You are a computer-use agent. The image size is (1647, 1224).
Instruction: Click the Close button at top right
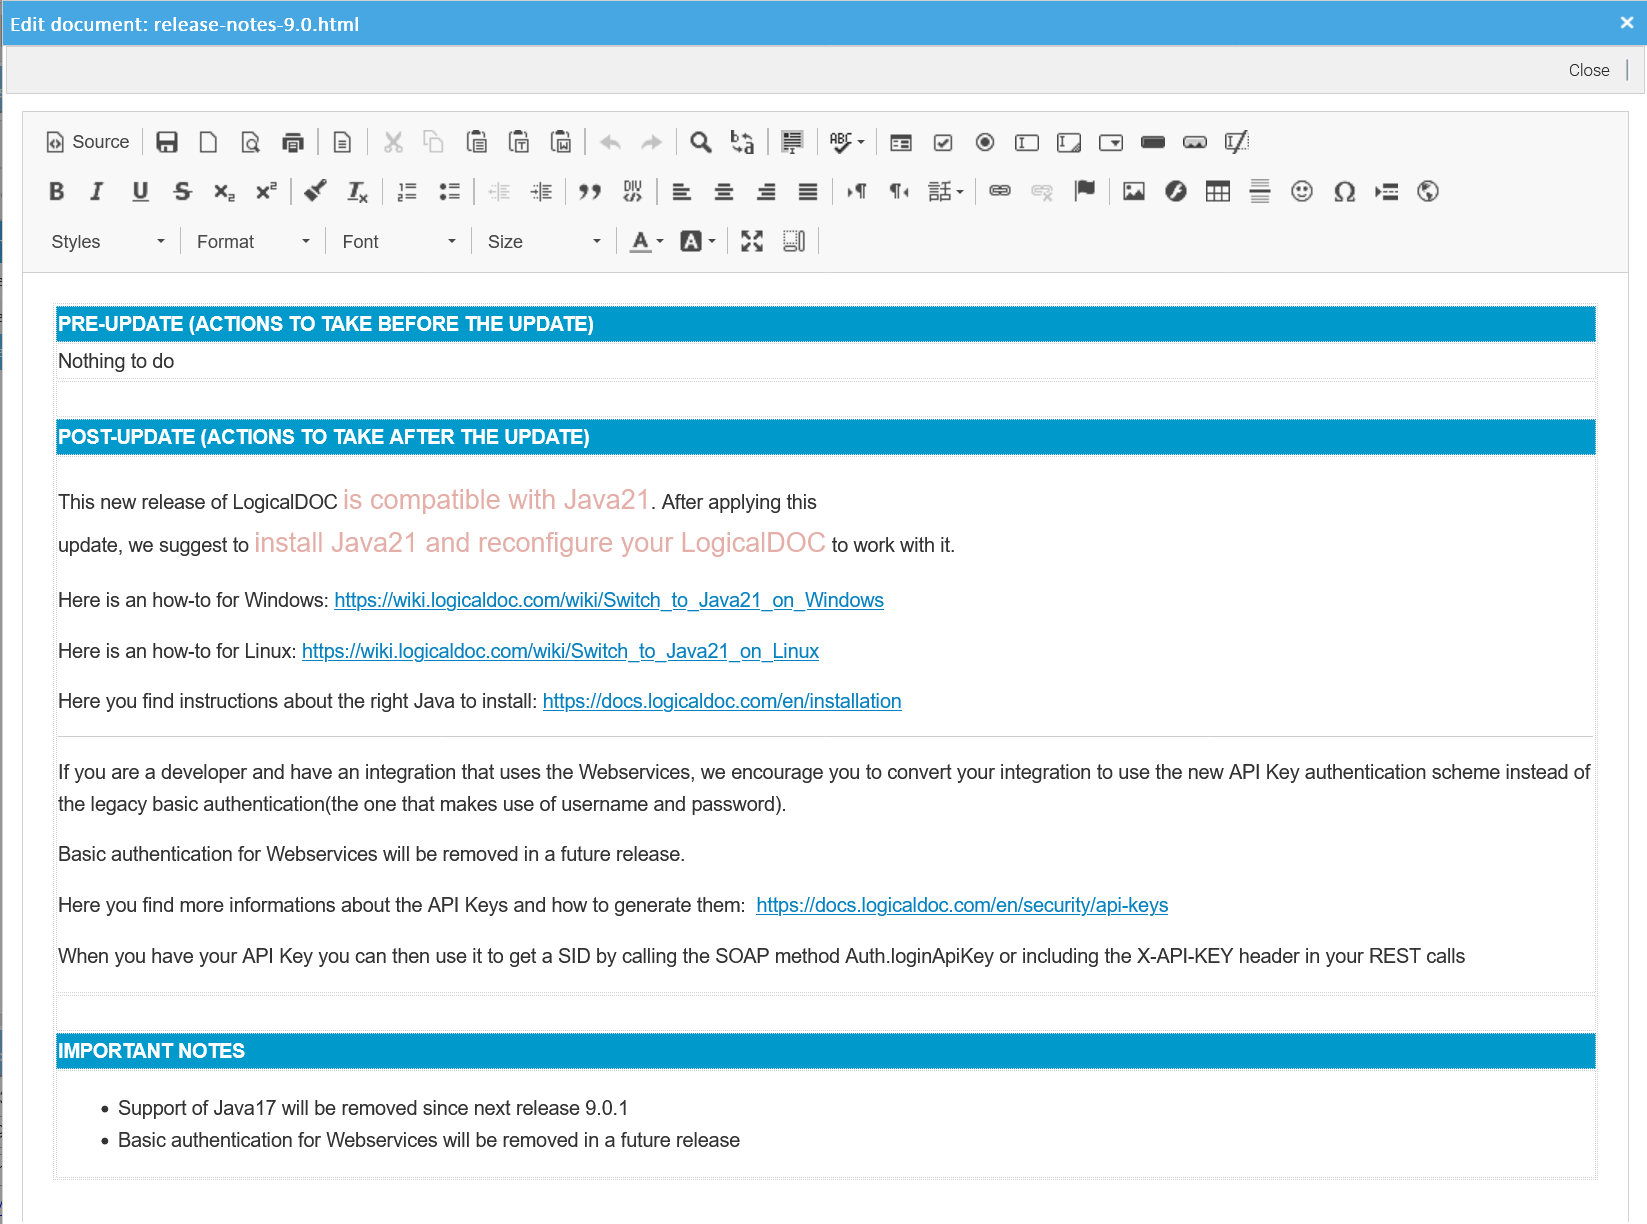pyautogui.click(x=1588, y=70)
